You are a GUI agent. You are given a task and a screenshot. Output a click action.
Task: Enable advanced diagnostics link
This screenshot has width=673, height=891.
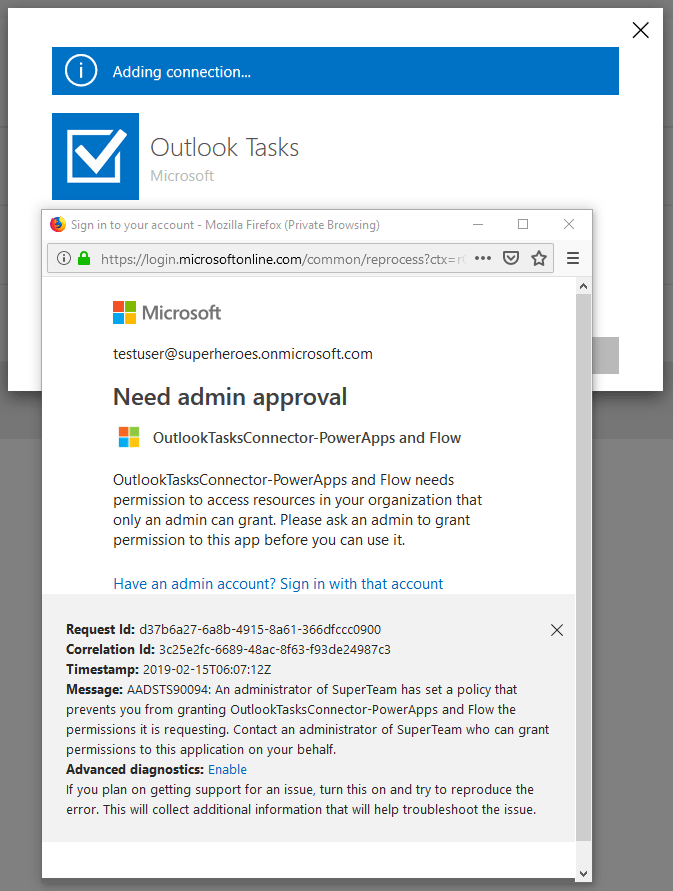click(x=227, y=769)
